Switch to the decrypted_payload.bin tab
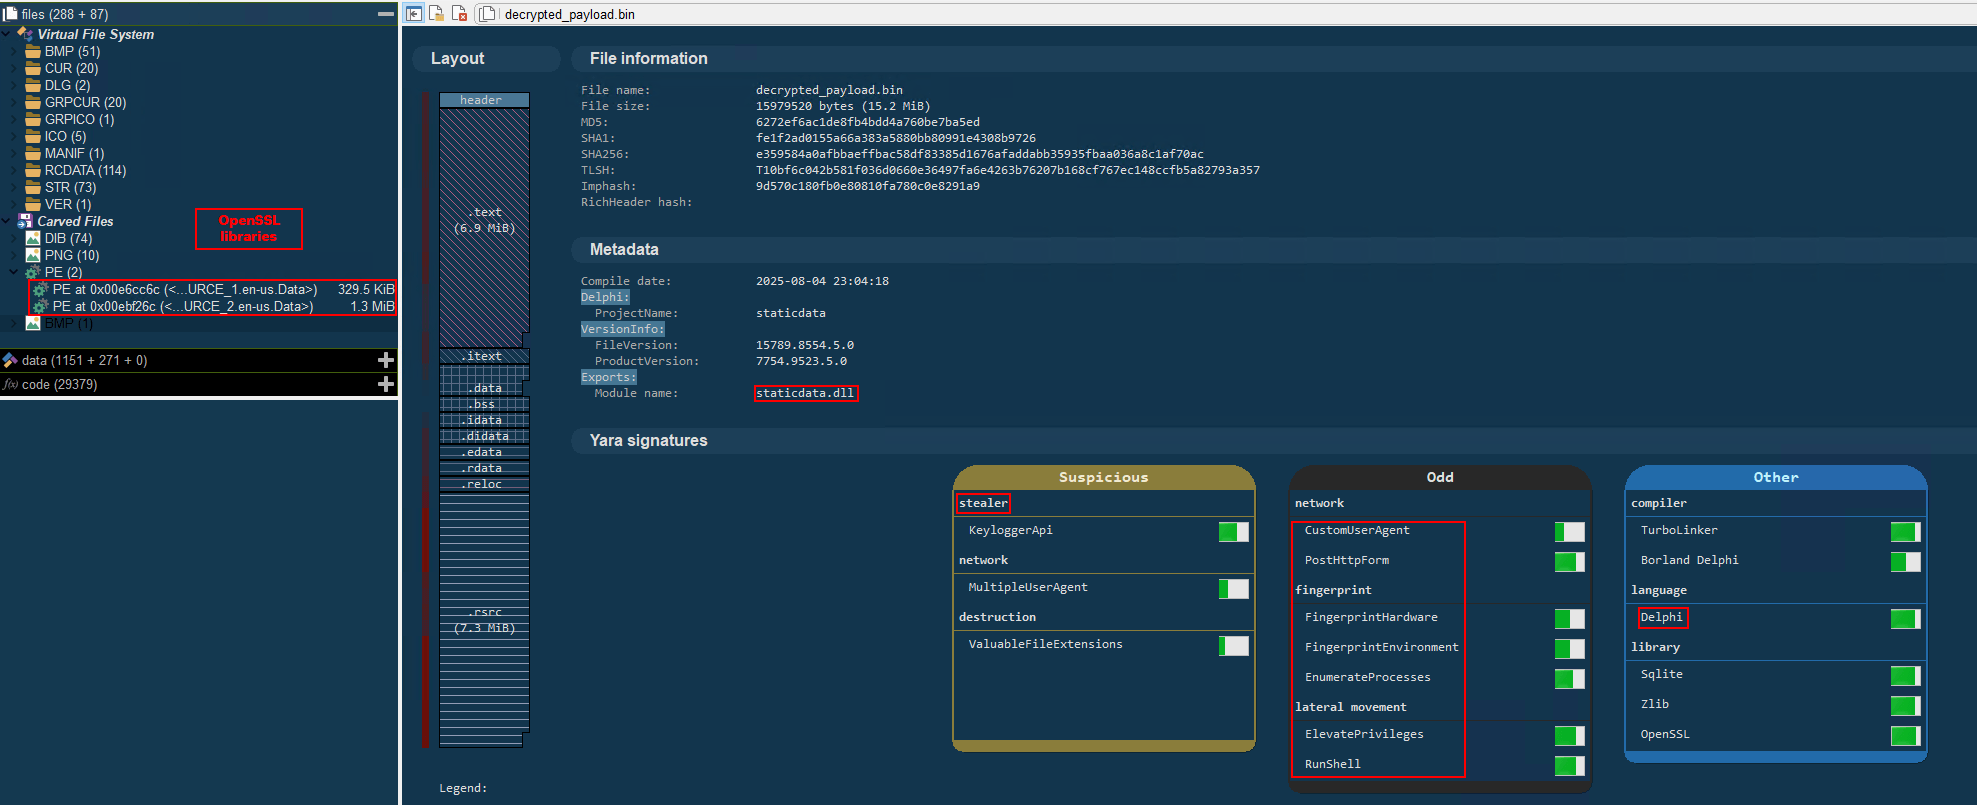The width and height of the screenshot is (1977, 805). pos(568,14)
